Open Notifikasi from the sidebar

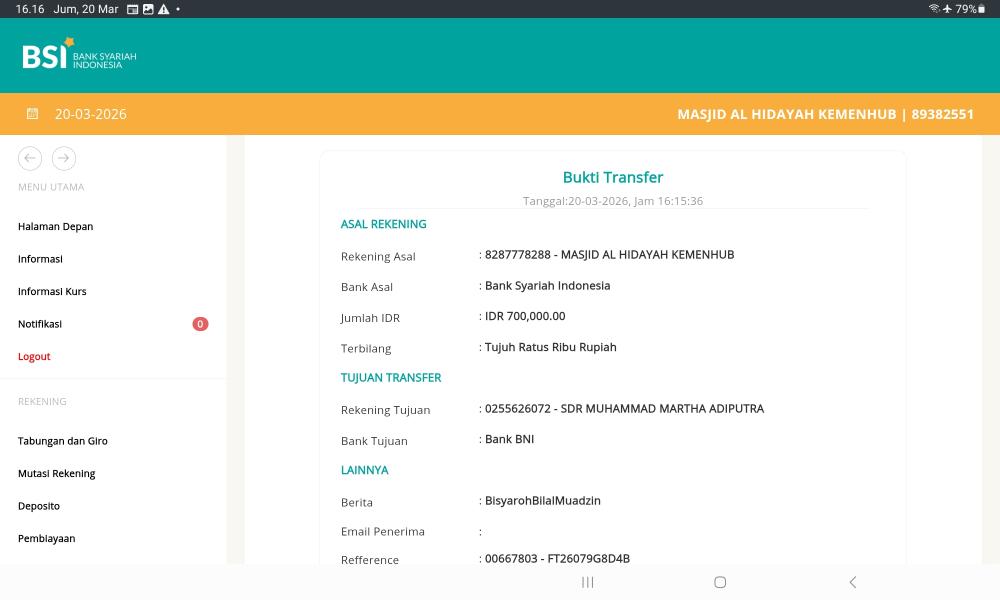tap(40, 324)
